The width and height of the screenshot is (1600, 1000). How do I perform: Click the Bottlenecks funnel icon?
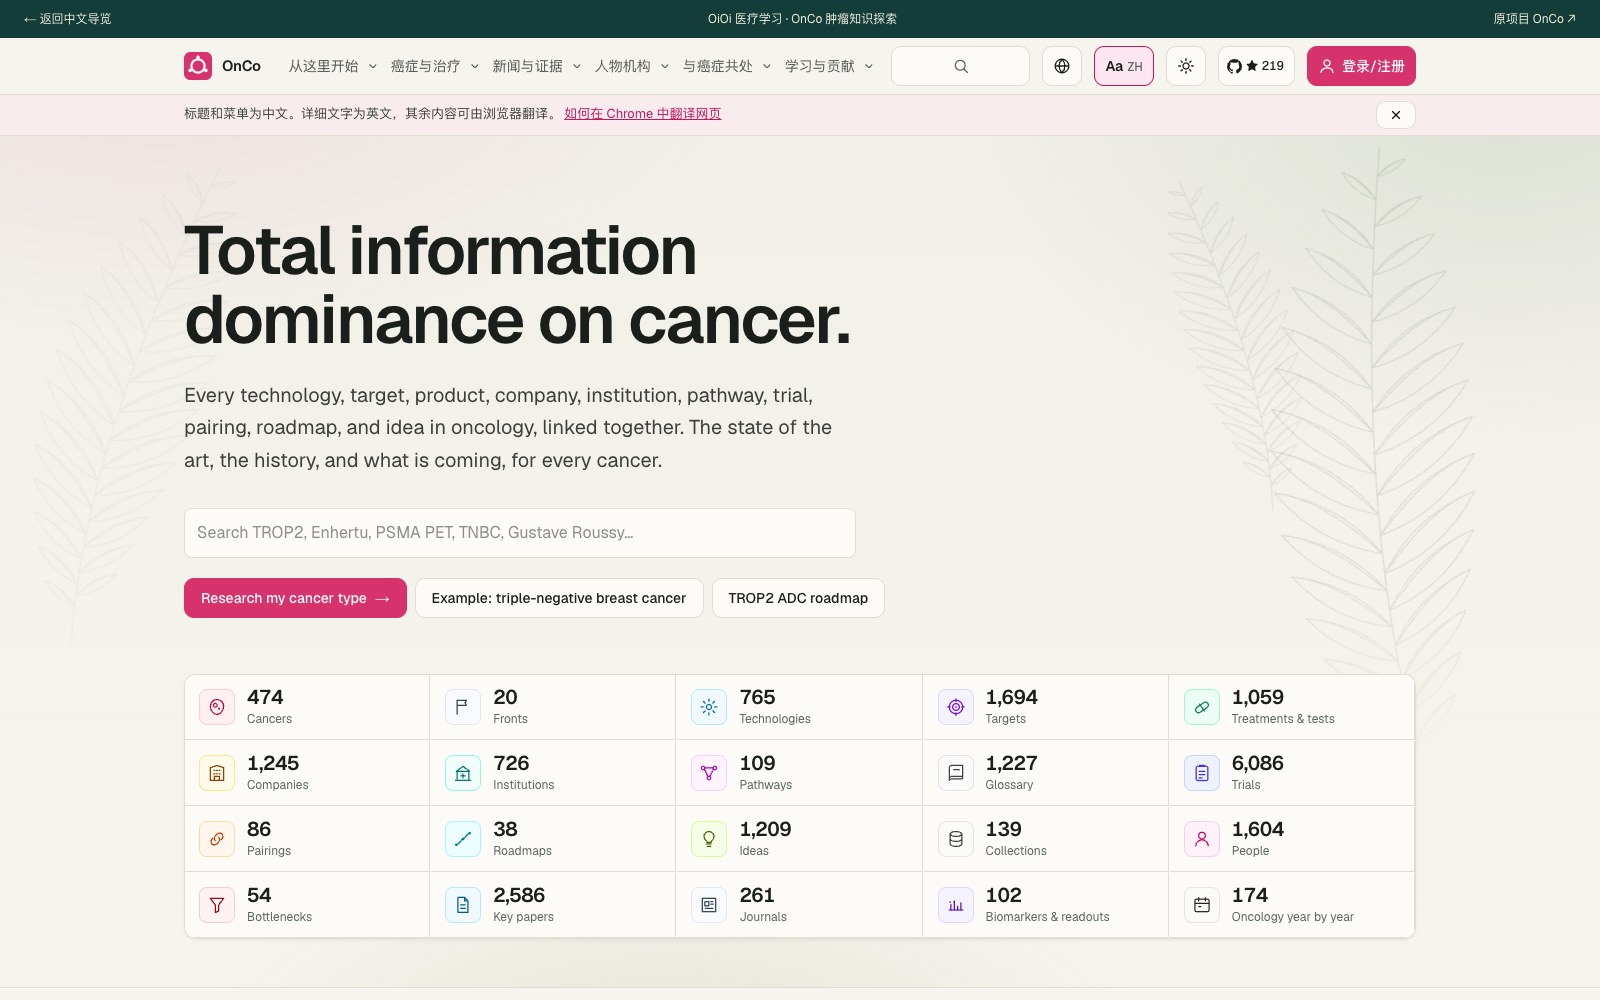[217, 905]
